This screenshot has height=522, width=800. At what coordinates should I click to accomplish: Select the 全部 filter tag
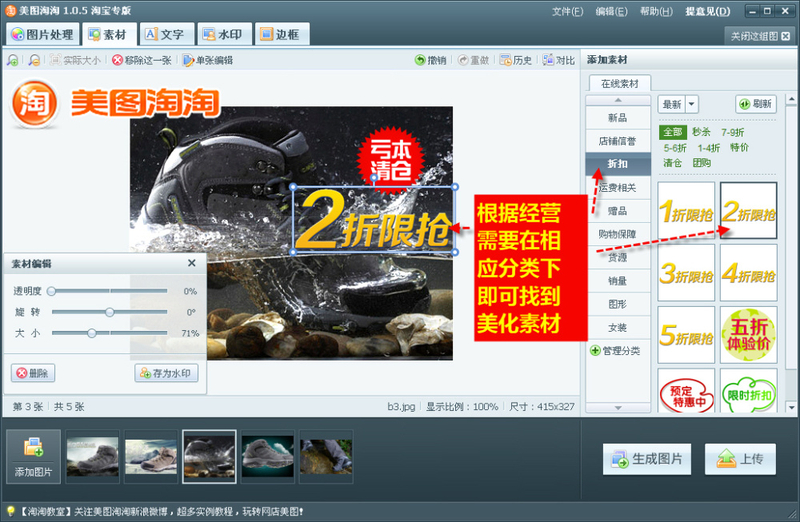click(672, 132)
